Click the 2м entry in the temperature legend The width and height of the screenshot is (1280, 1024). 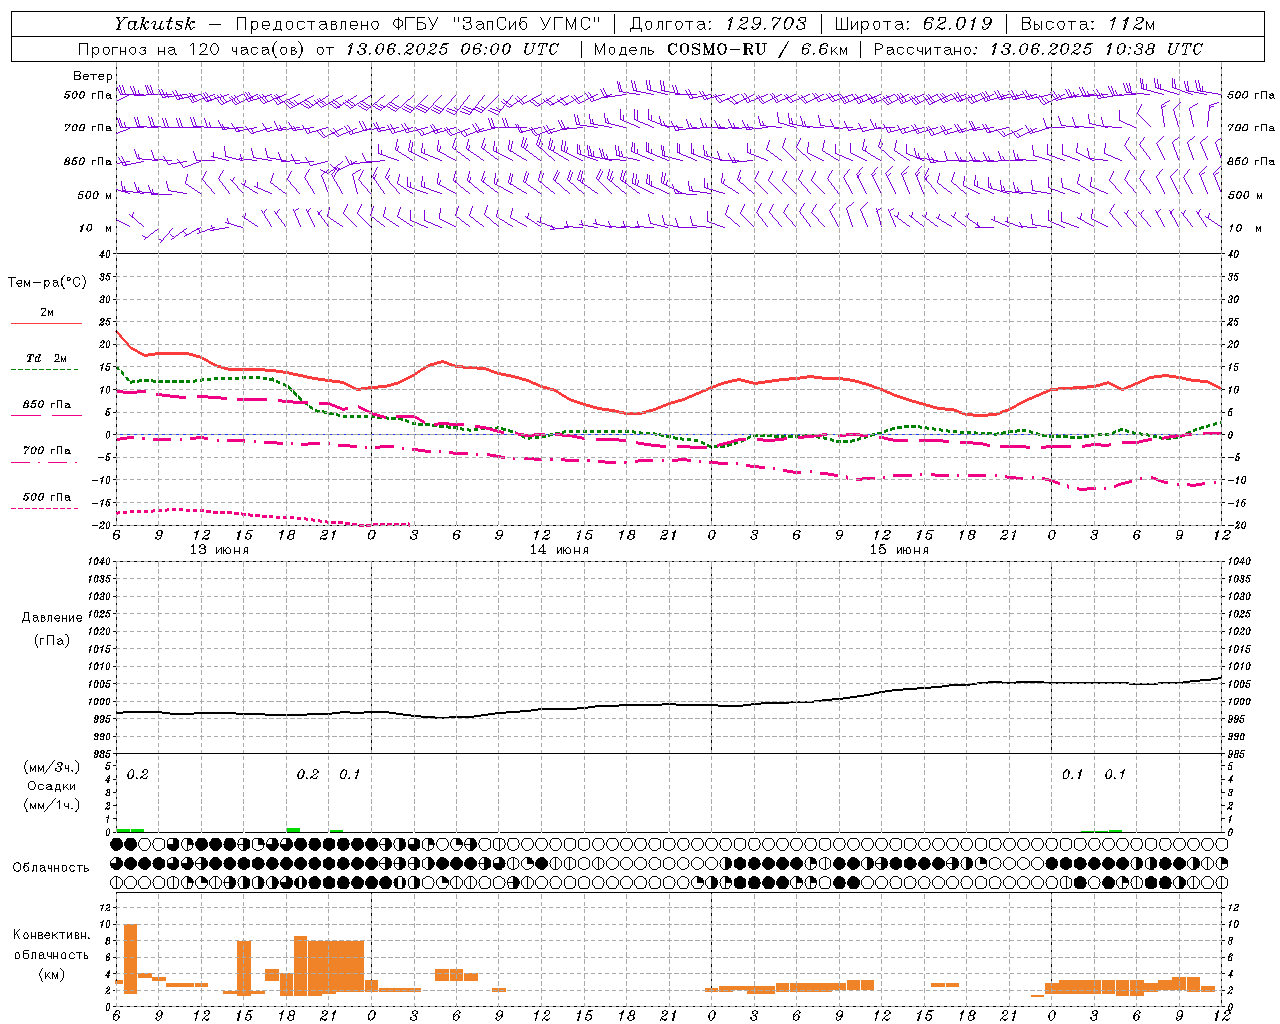coord(47,312)
